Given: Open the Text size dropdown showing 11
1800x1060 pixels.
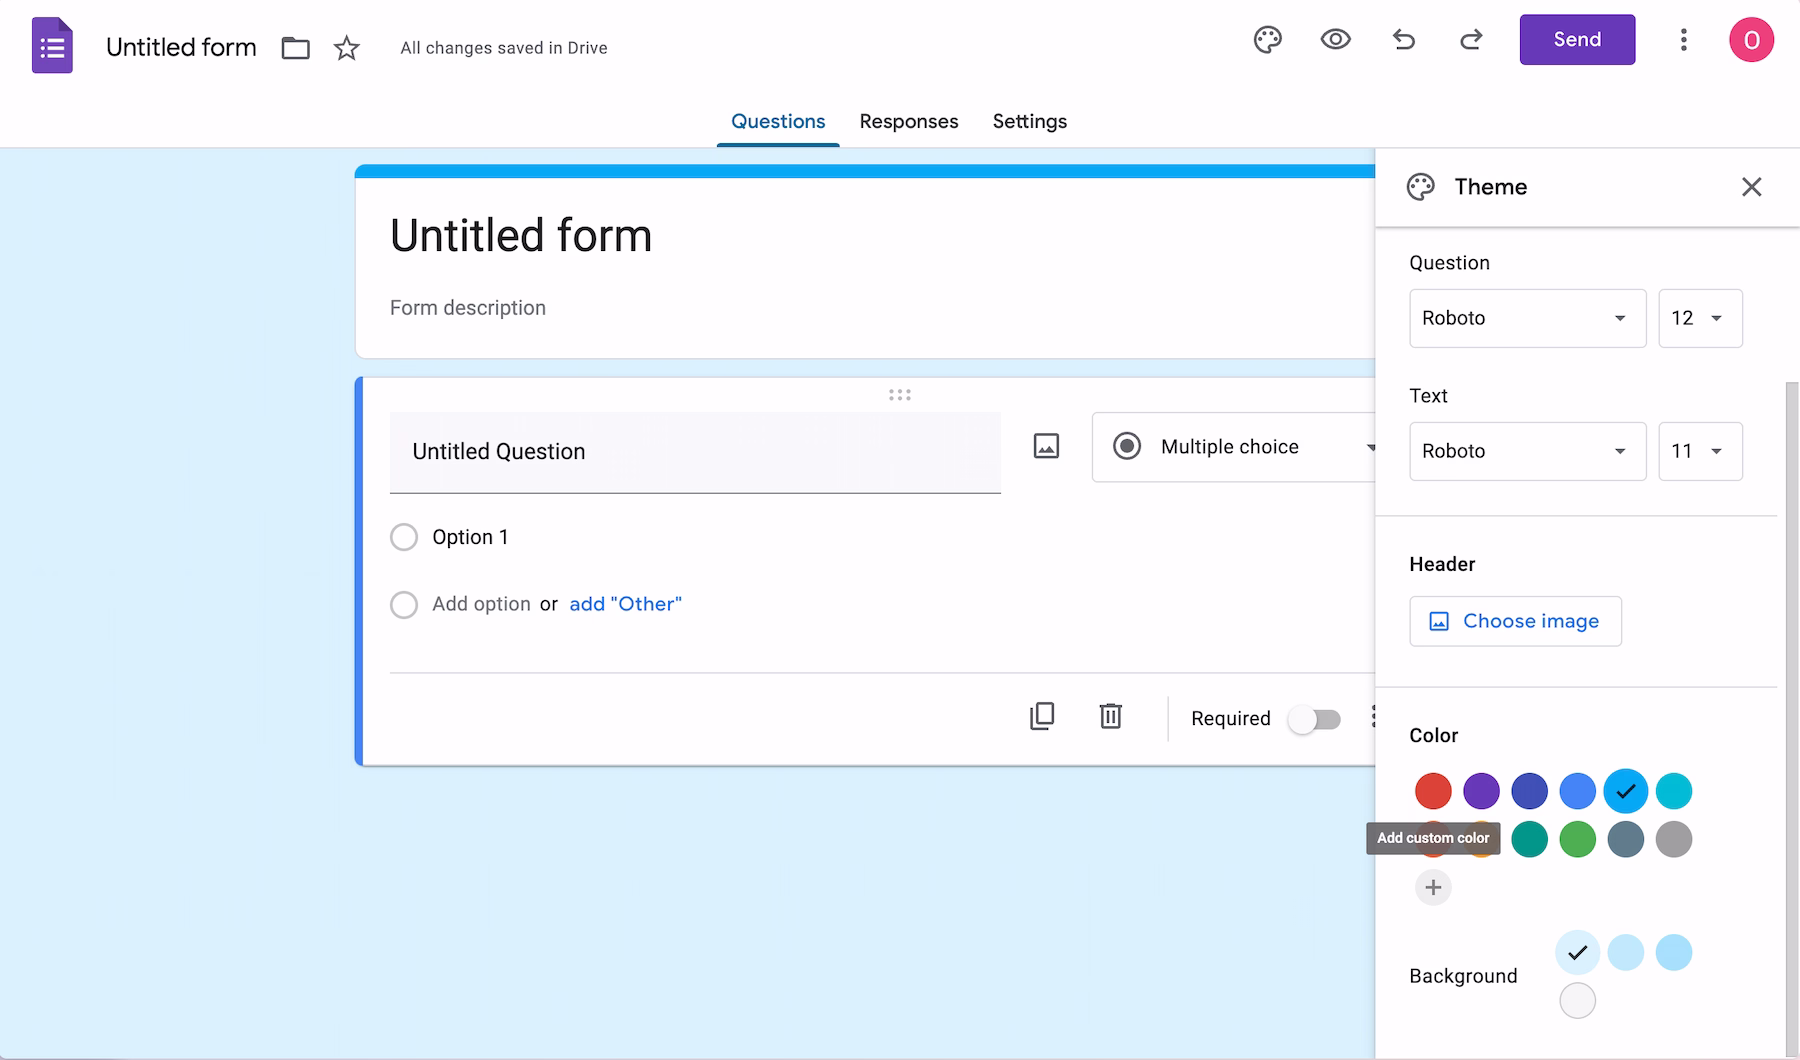Looking at the screenshot, I should click(x=1699, y=451).
